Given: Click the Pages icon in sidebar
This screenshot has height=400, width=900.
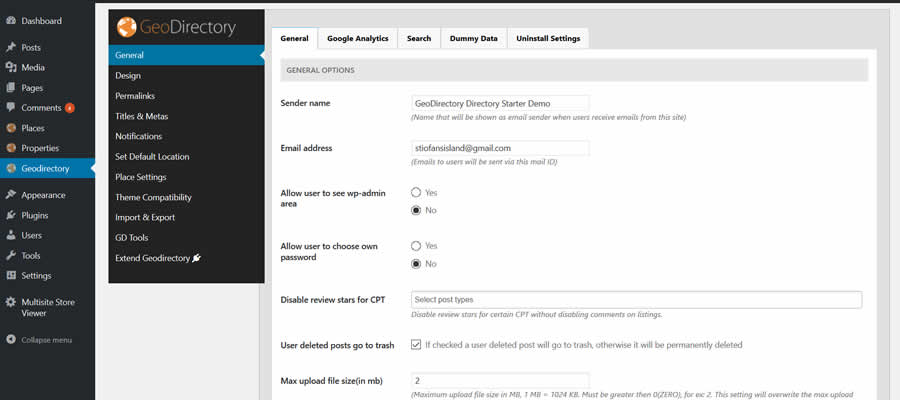Looking at the screenshot, I should coord(10,88).
